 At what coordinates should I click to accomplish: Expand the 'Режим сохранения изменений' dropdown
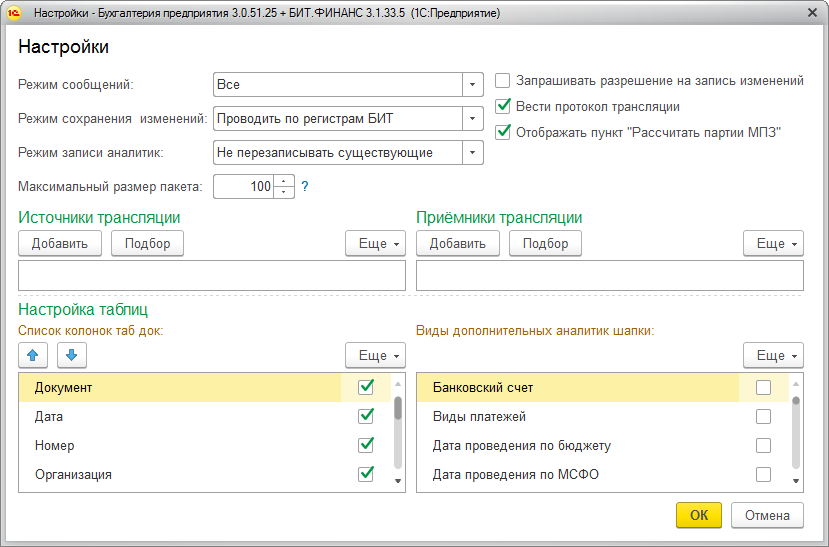472,119
